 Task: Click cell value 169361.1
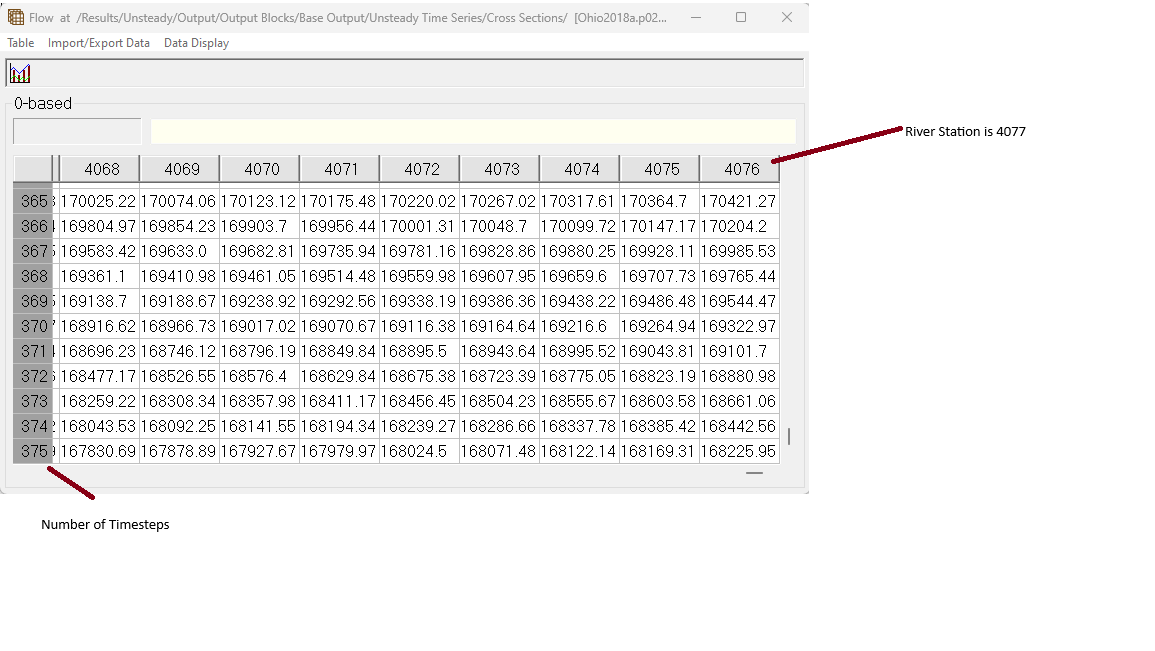pos(98,276)
